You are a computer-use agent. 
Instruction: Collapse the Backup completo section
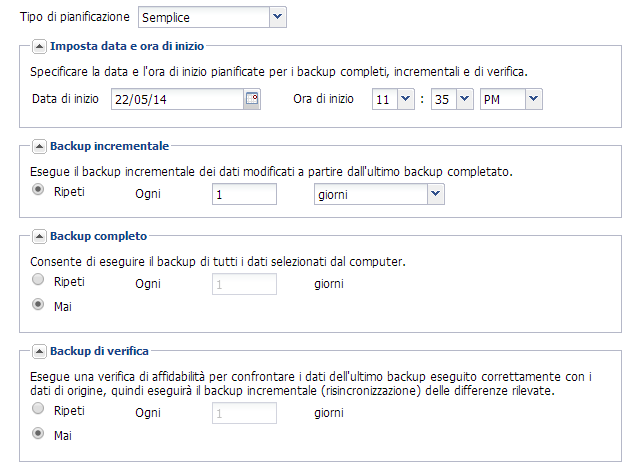pyautogui.click(x=39, y=237)
